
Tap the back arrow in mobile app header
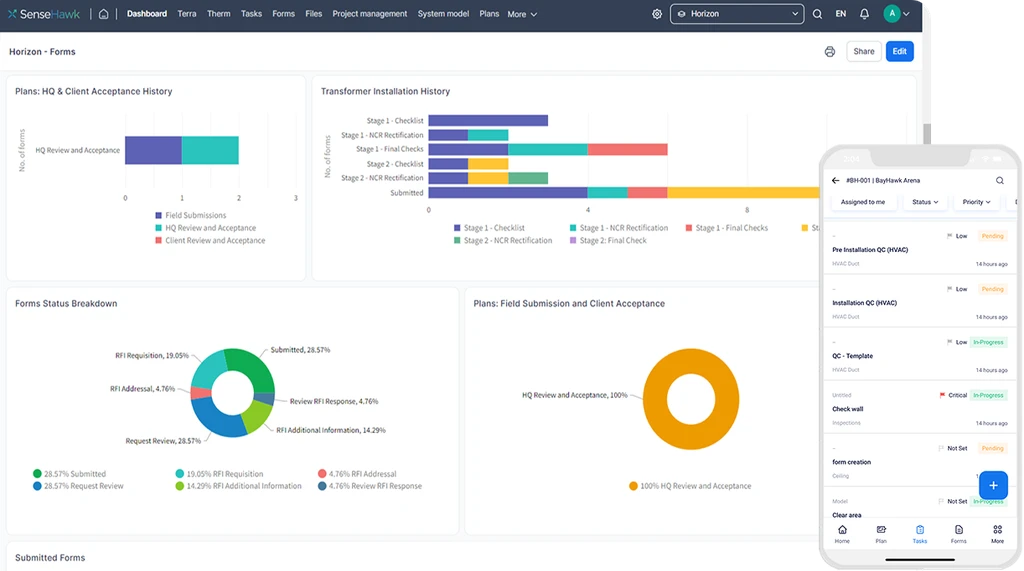click(836, 181)
